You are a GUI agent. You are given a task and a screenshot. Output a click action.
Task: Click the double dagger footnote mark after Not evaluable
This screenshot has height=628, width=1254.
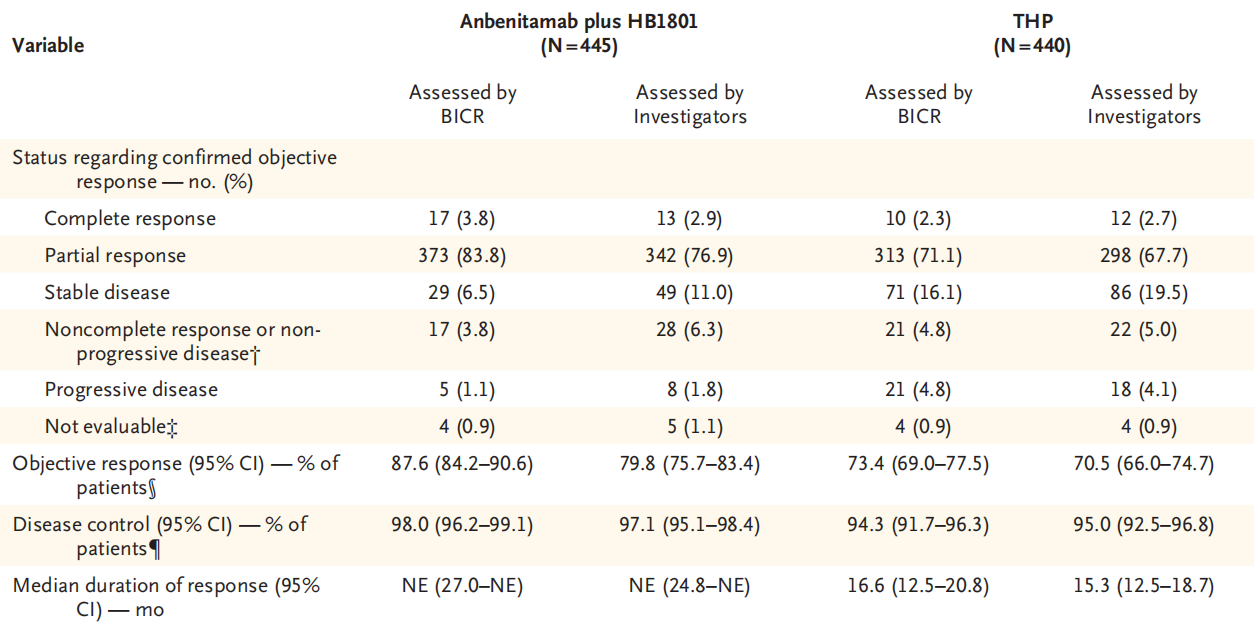173,427
